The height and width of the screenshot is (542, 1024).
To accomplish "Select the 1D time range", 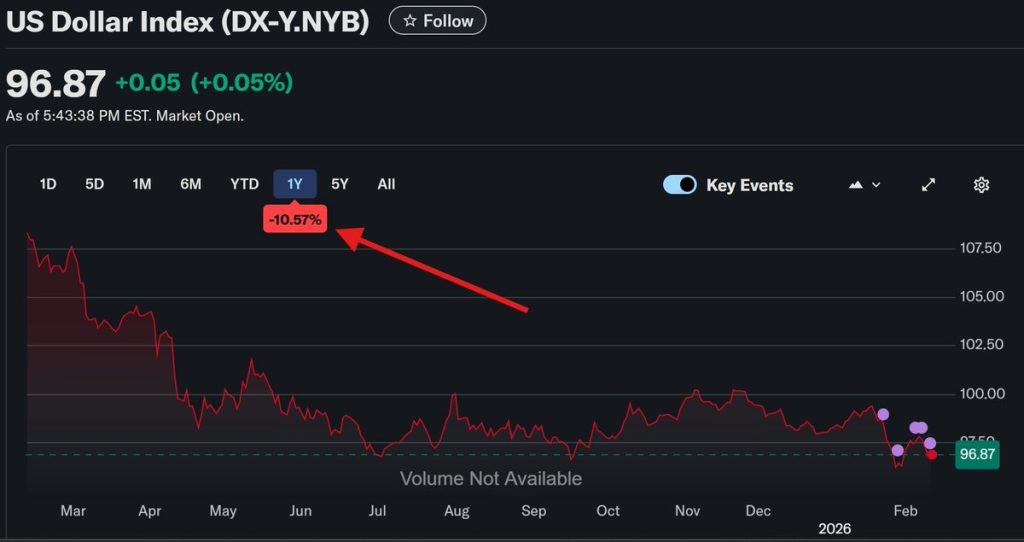I will tap(48, 184).
